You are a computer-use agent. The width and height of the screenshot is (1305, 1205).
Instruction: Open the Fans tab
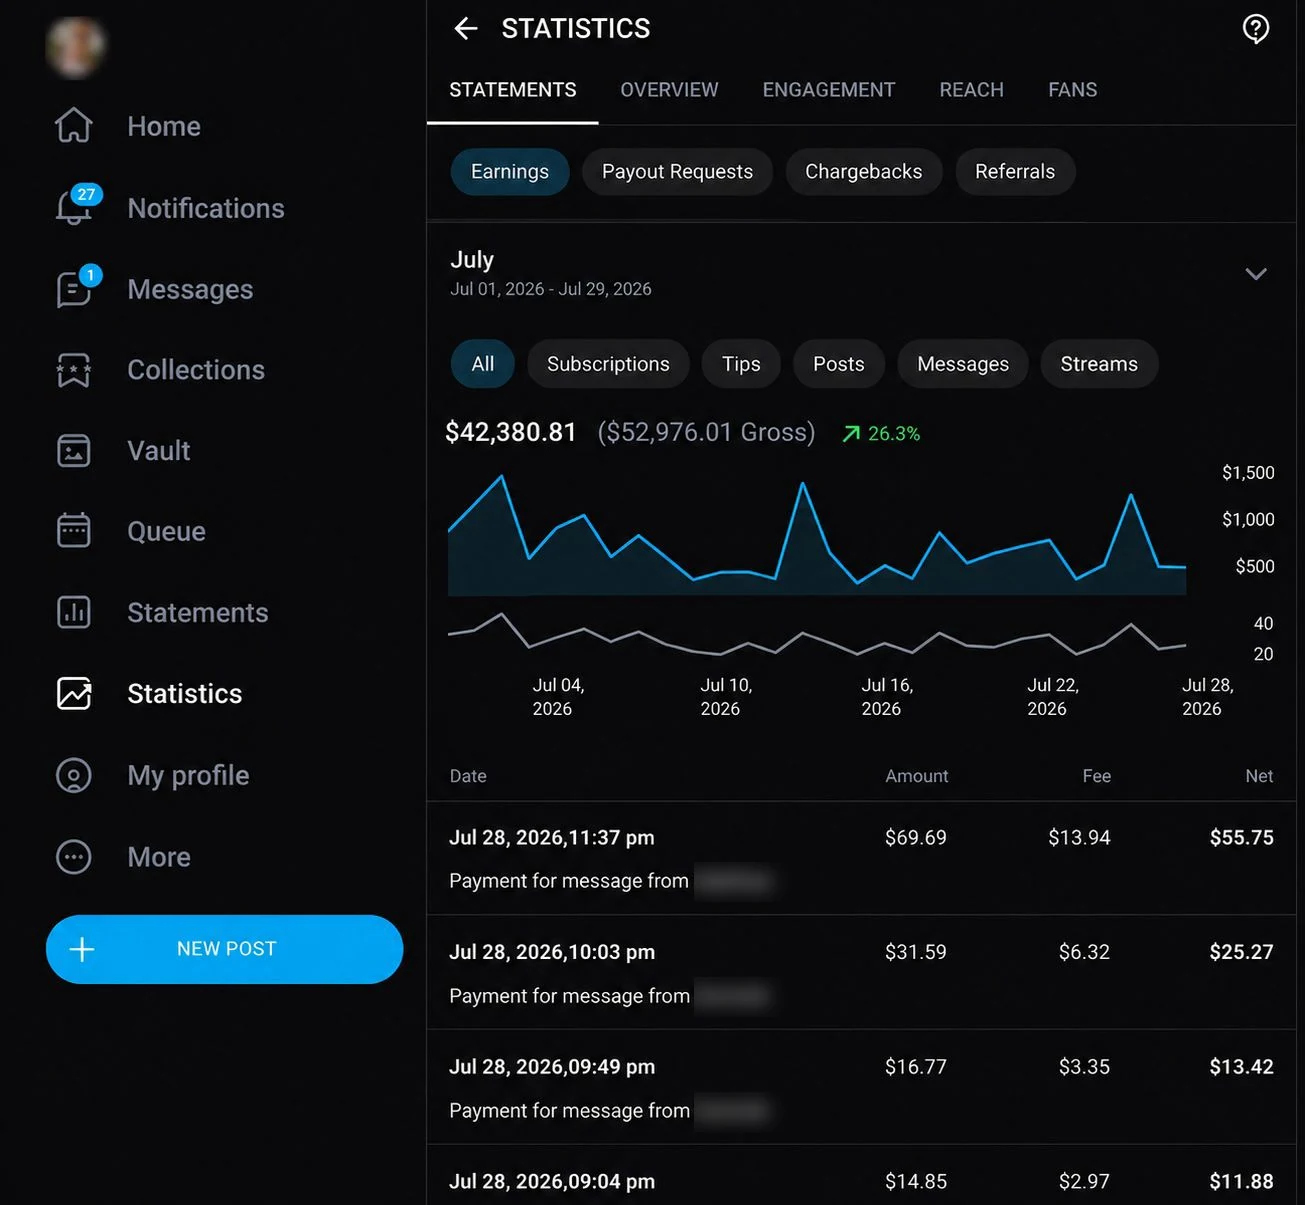pos(1072,90)
